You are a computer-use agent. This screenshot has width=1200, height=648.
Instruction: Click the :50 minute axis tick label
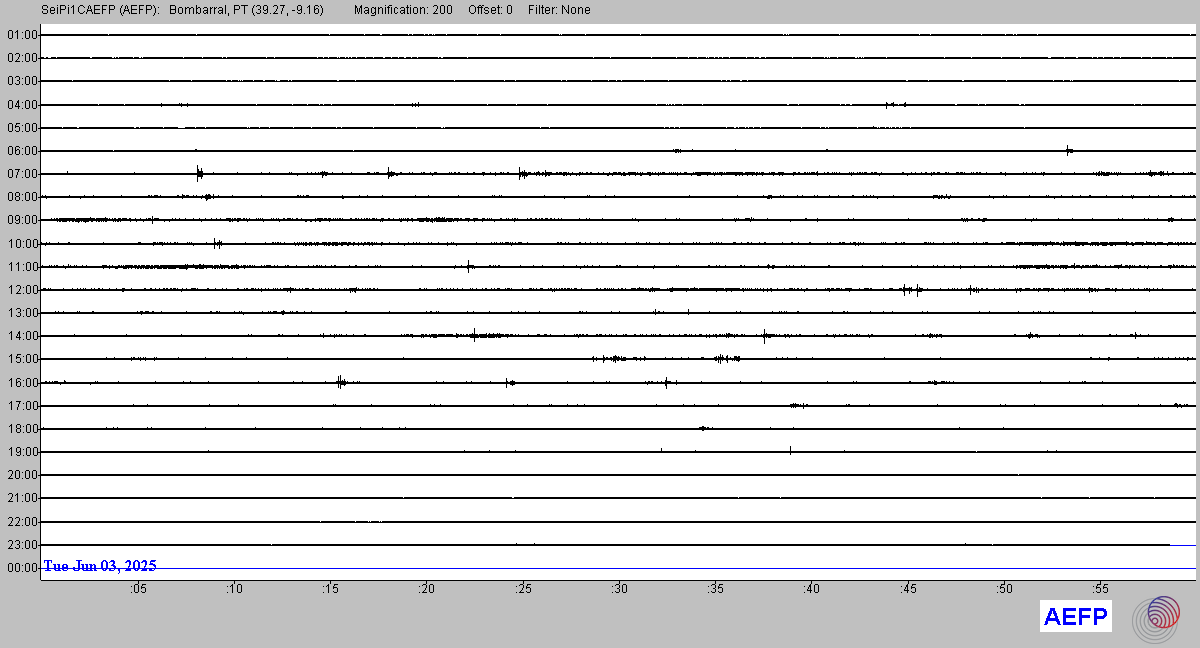click(x=1004, y=589)
